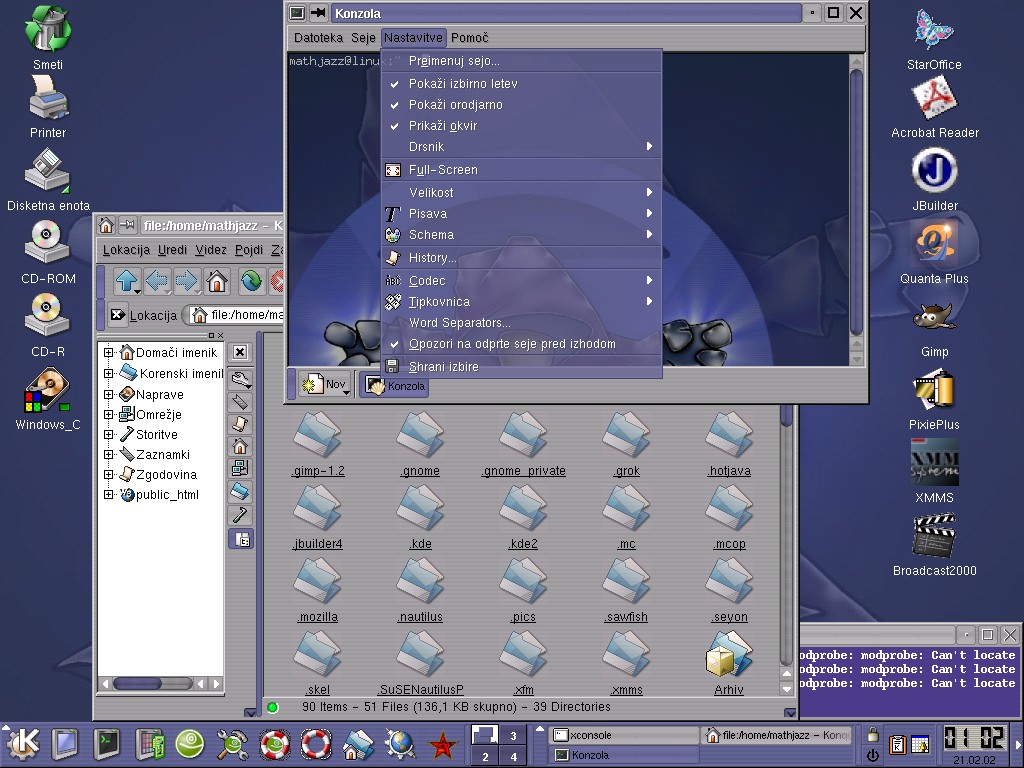The width and height of the screenshot is (1024, 768).
Task: Launch JBuilder from desktop
Action: pos(935,171)
